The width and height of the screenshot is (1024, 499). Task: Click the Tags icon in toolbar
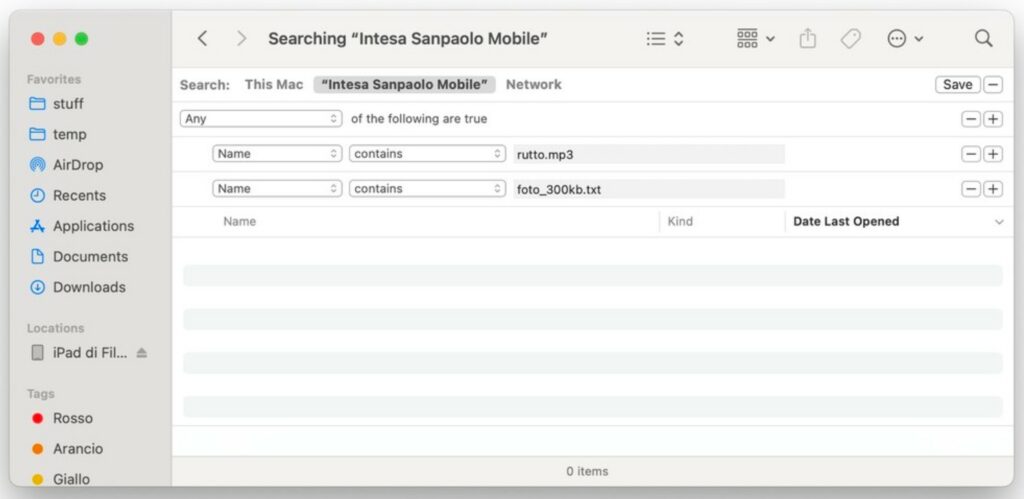point(851,39)
